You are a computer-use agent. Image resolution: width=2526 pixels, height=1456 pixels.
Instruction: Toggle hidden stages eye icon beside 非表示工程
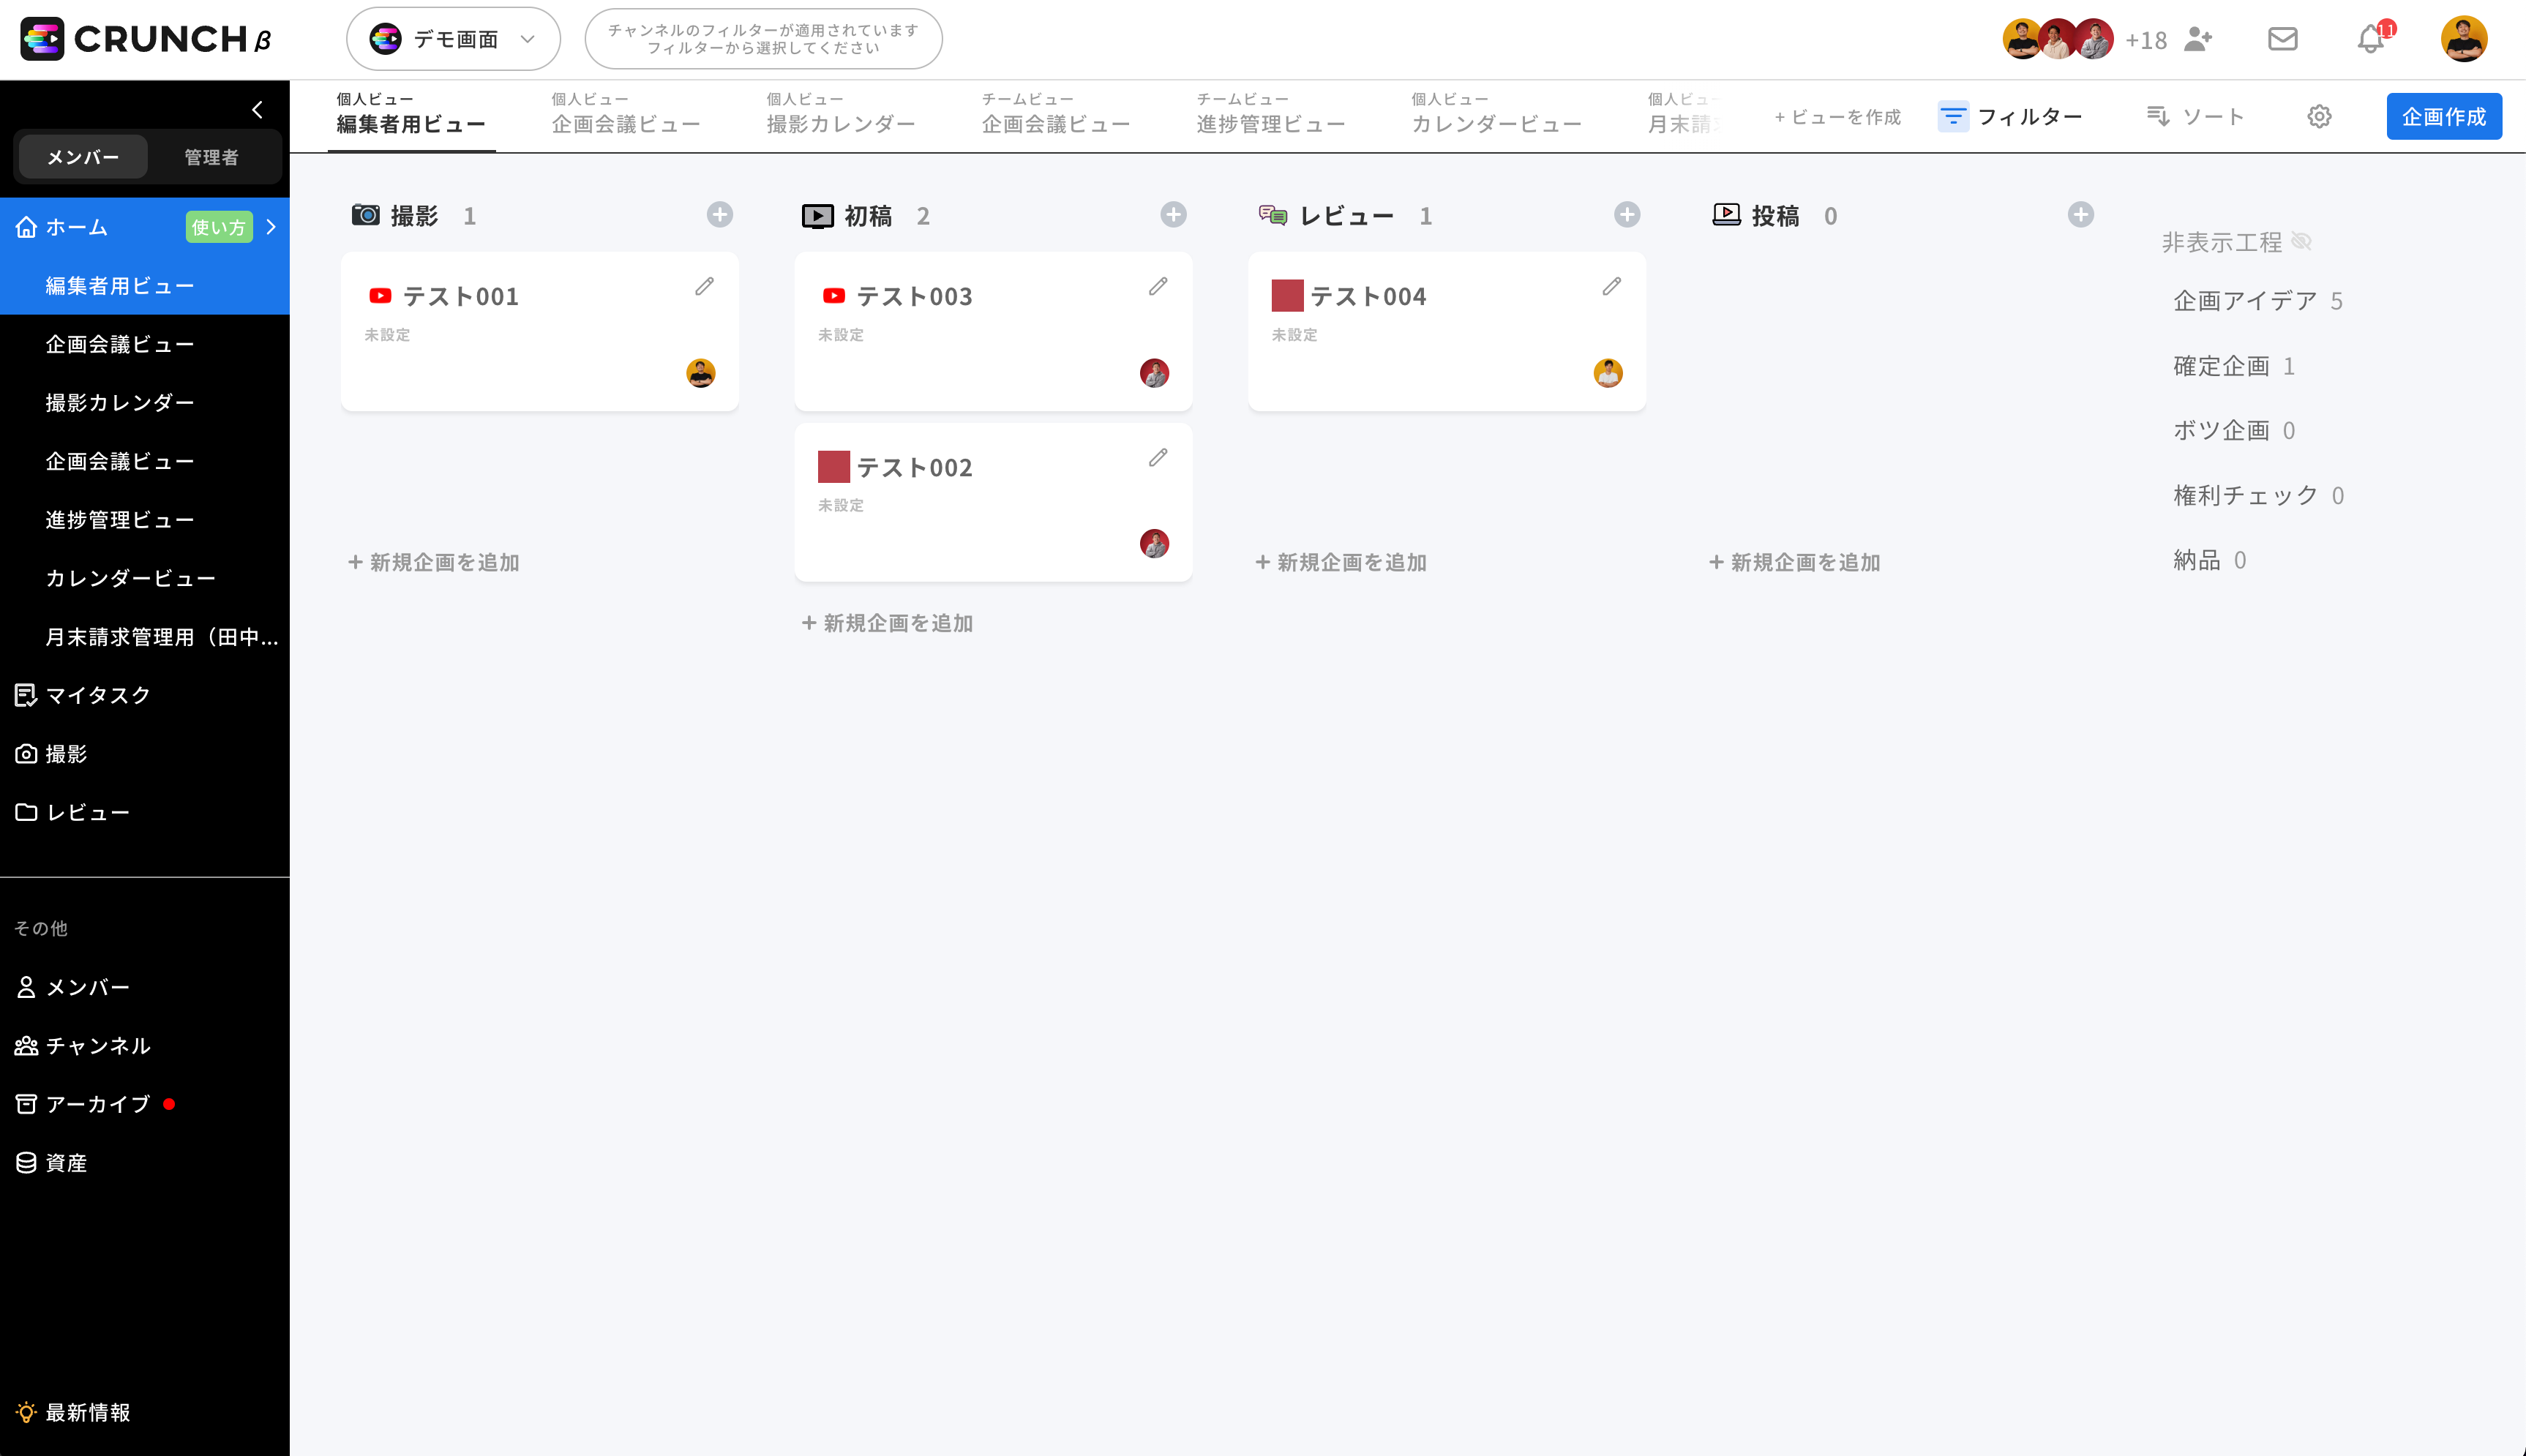pyautogui.click(x=2301, y=242)
